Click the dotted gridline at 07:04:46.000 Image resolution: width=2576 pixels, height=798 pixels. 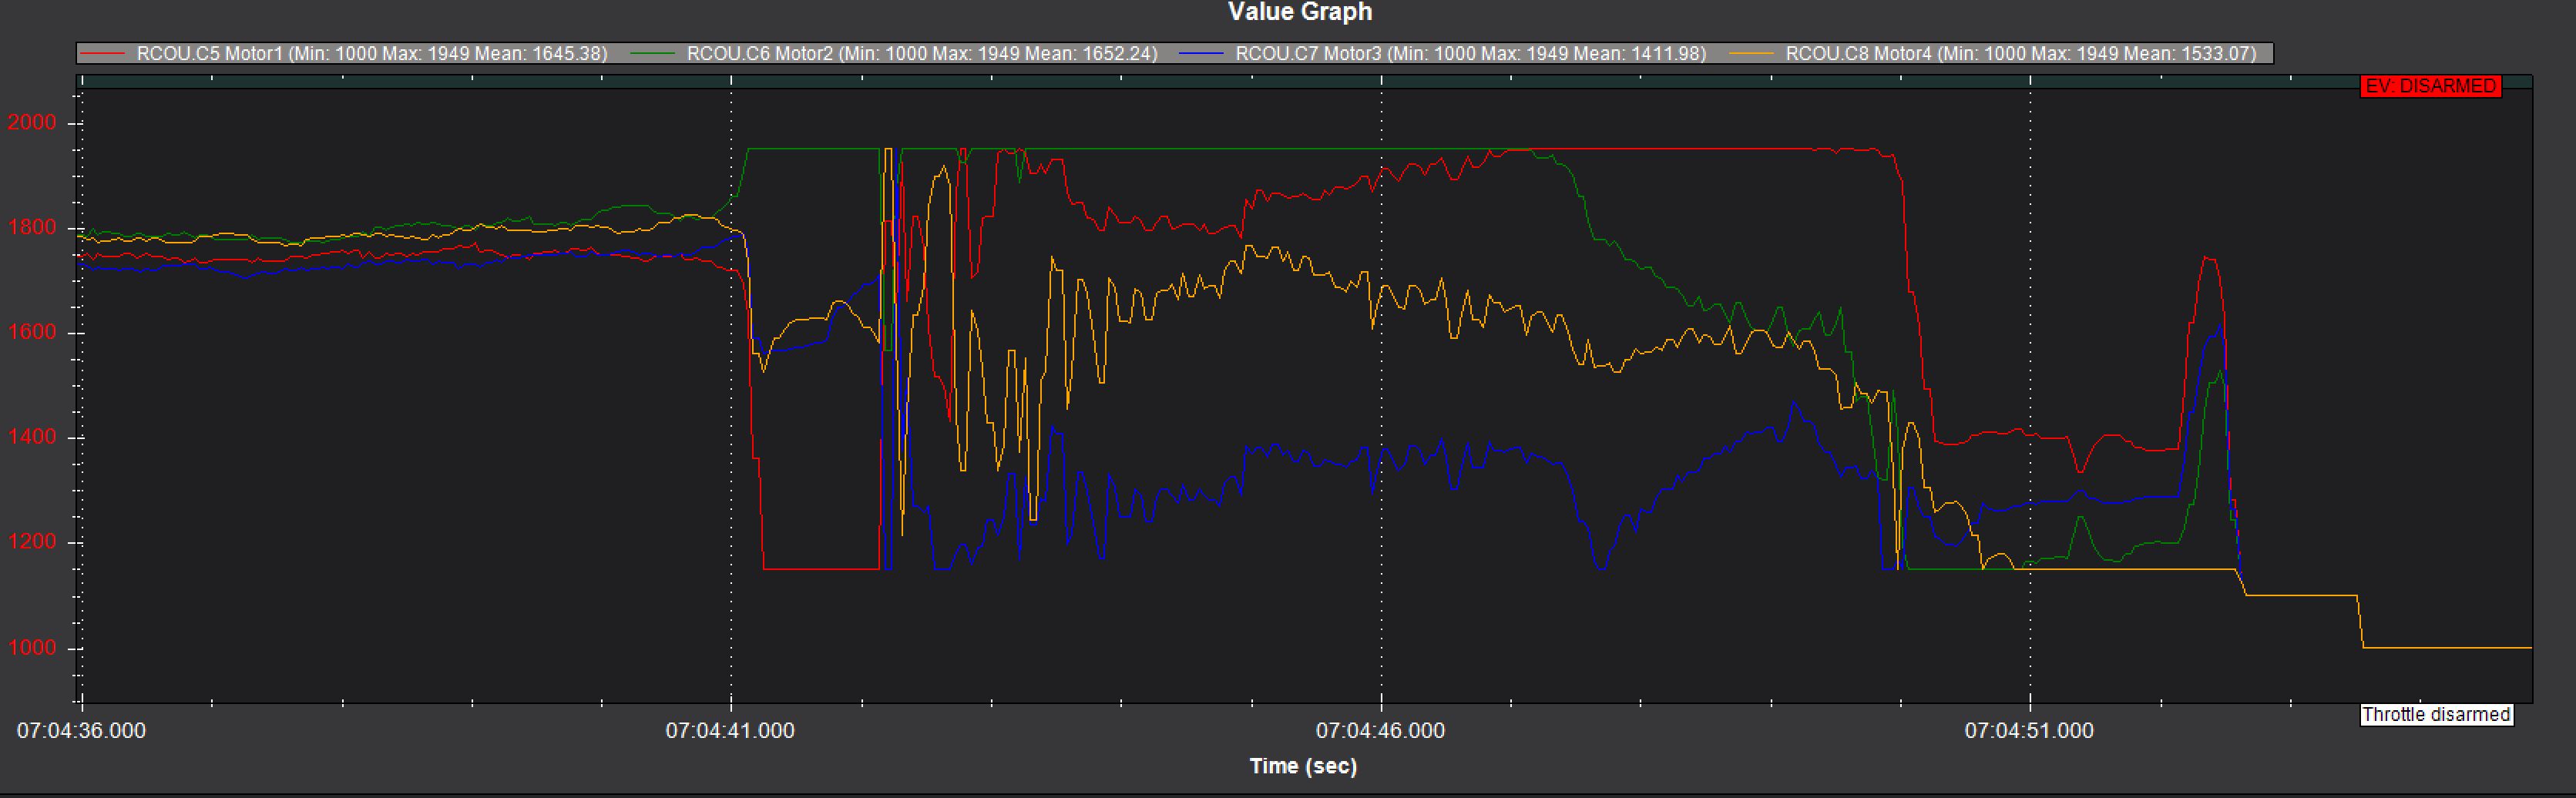(x=1379, y=400)
